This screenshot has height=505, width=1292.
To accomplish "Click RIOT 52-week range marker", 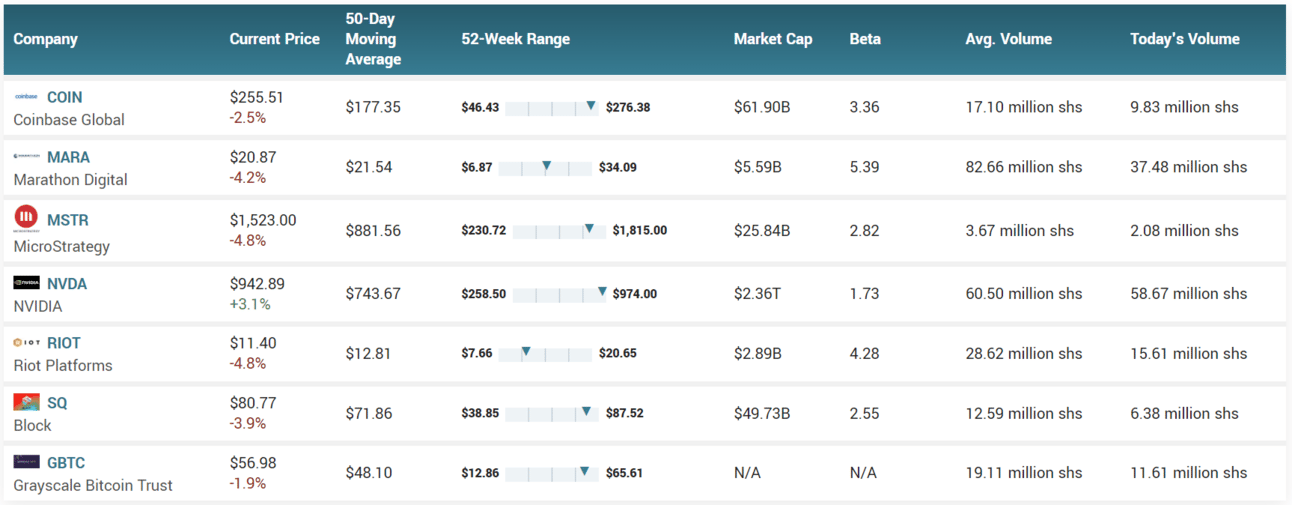I will click(526, 351).
